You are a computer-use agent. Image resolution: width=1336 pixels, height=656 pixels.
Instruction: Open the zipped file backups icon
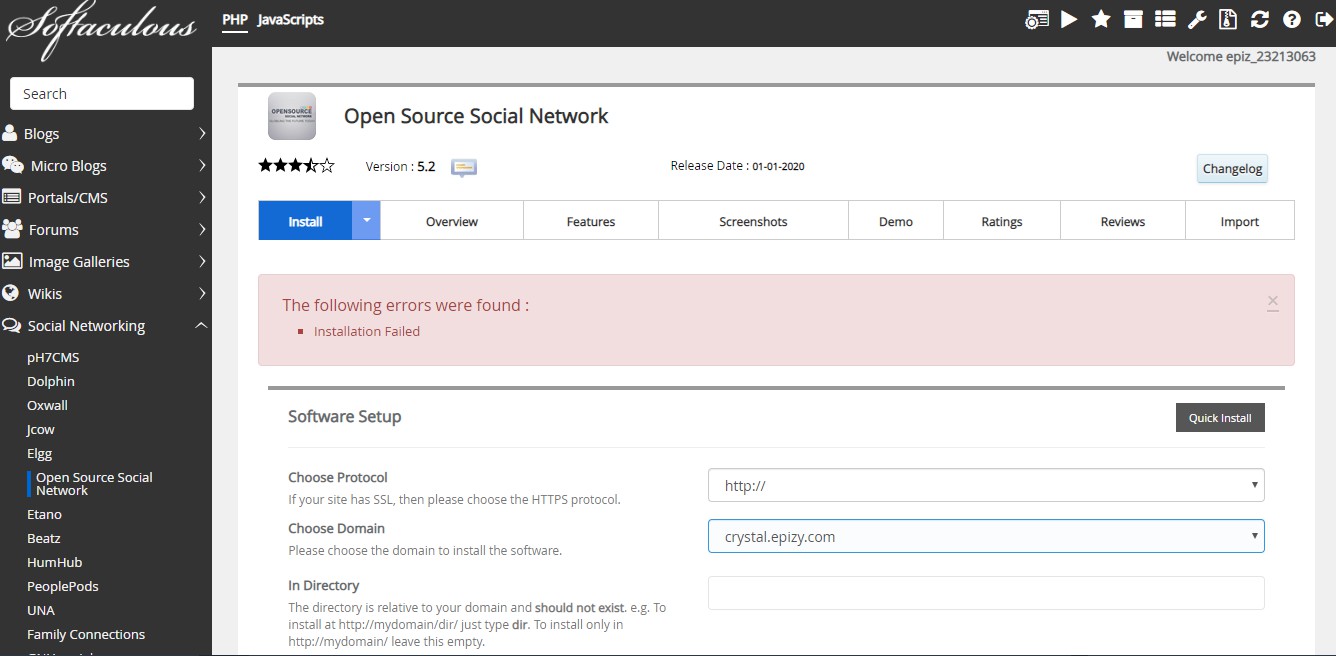pos(1228,19)
